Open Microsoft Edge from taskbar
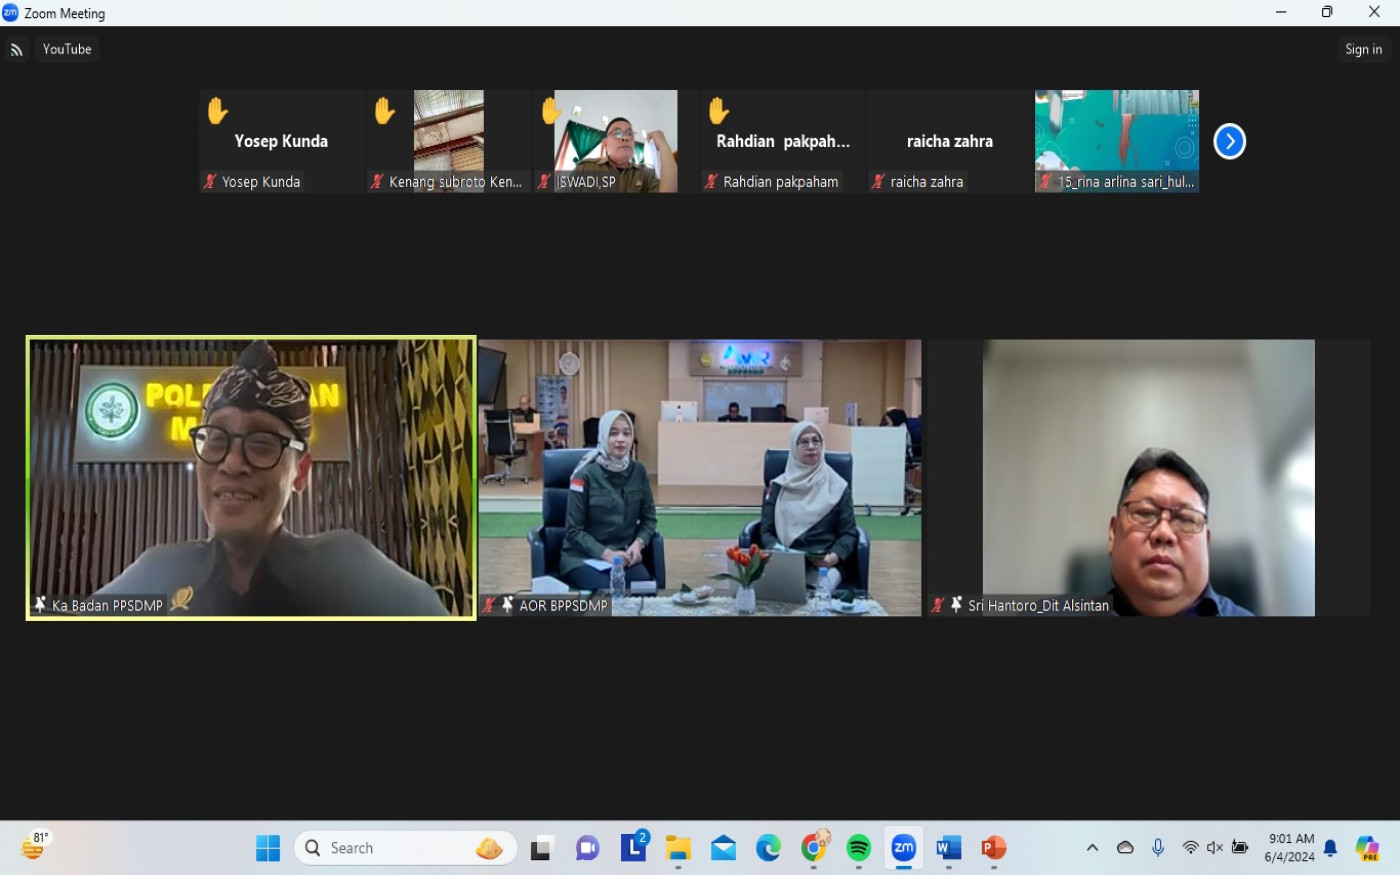This screenshot has width=1400, height=875. coord(768,848)
